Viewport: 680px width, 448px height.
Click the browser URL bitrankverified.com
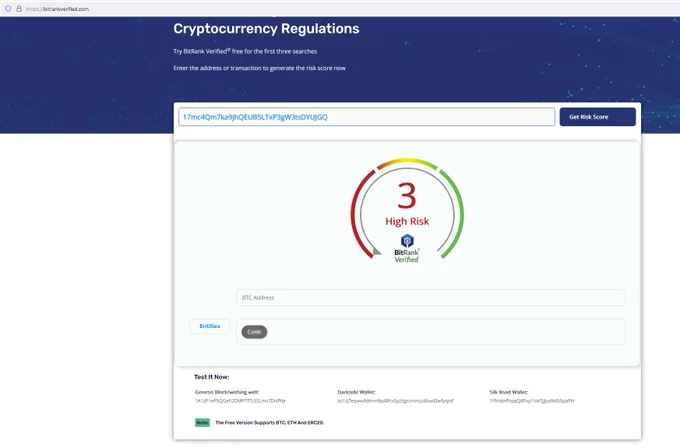[x=57, y=9]
